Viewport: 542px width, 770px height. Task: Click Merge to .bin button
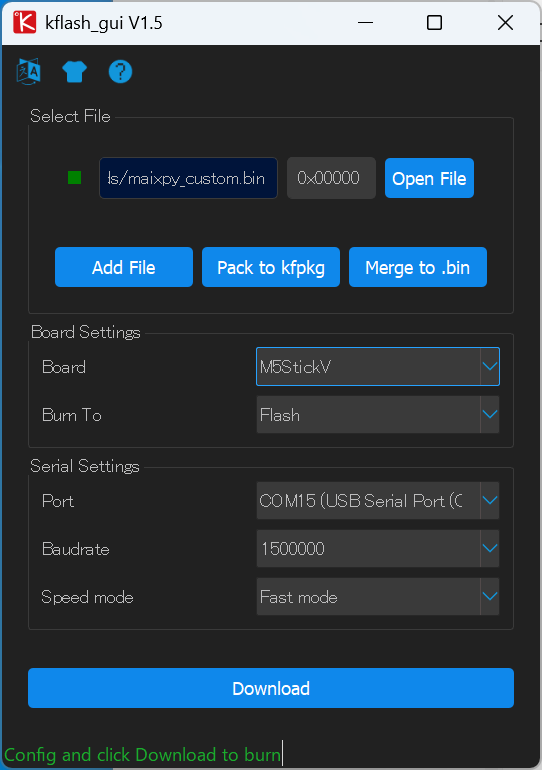pyautogui.click(x=418, y=267)
